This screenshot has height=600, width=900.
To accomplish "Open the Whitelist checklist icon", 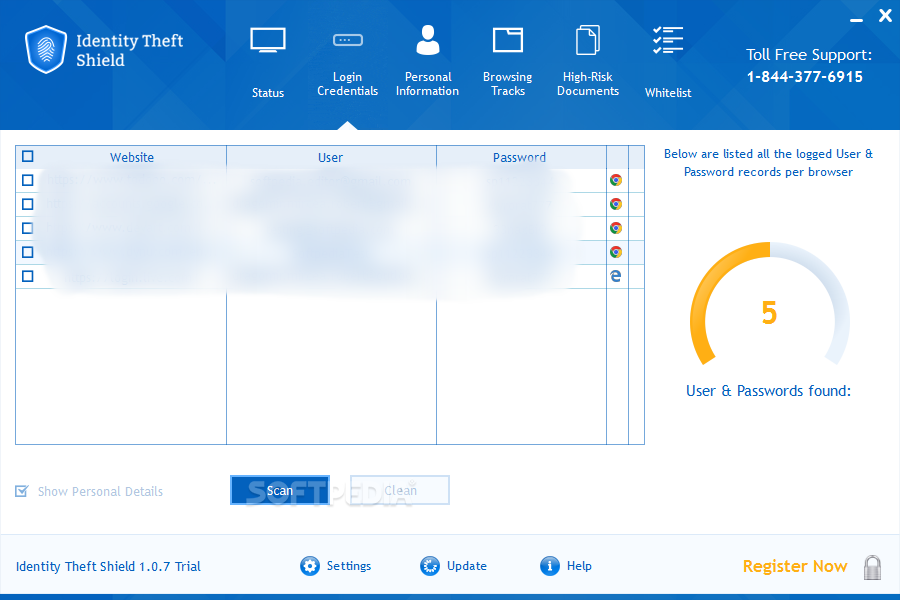I will click(x=668, y=40).
